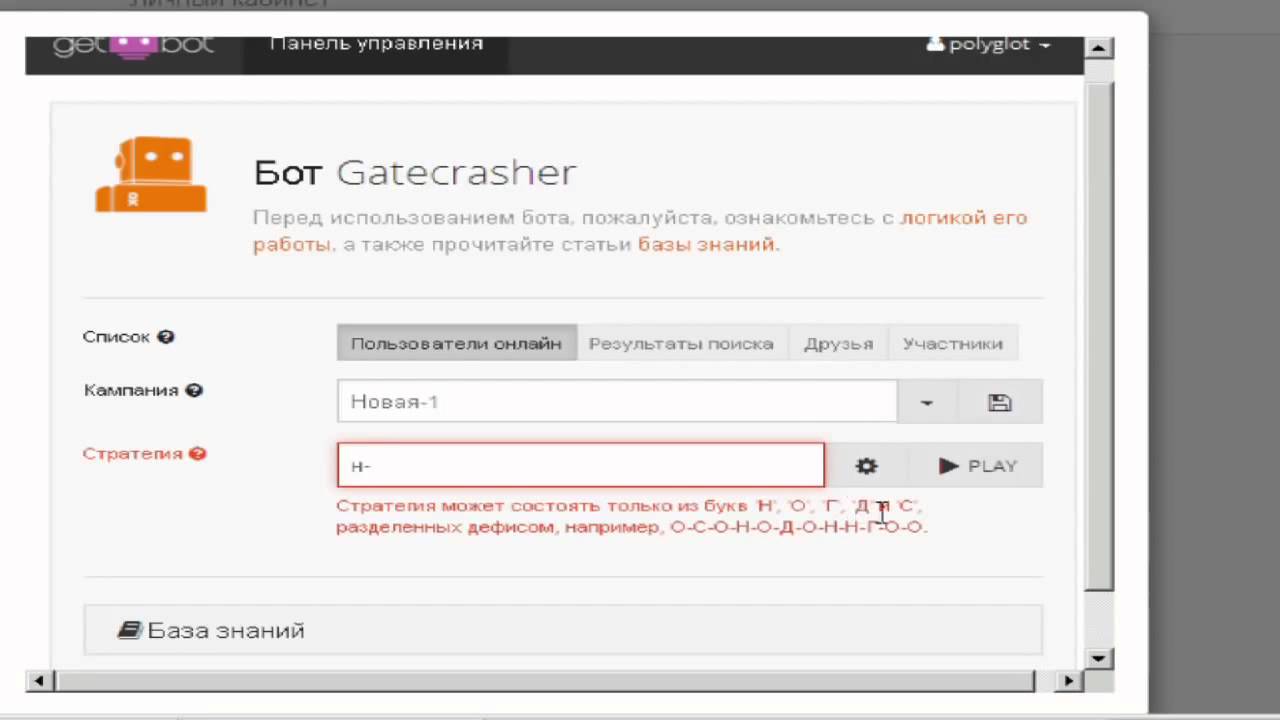Viewport: 1280px width, 720px height.
Task: Open the Панель управления tab
Action: point(377,45)
